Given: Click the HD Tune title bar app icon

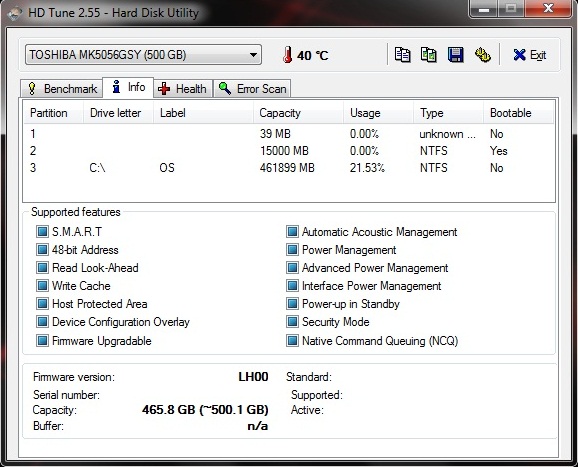Looking at the screenshot, I should [x=15, y=13].
